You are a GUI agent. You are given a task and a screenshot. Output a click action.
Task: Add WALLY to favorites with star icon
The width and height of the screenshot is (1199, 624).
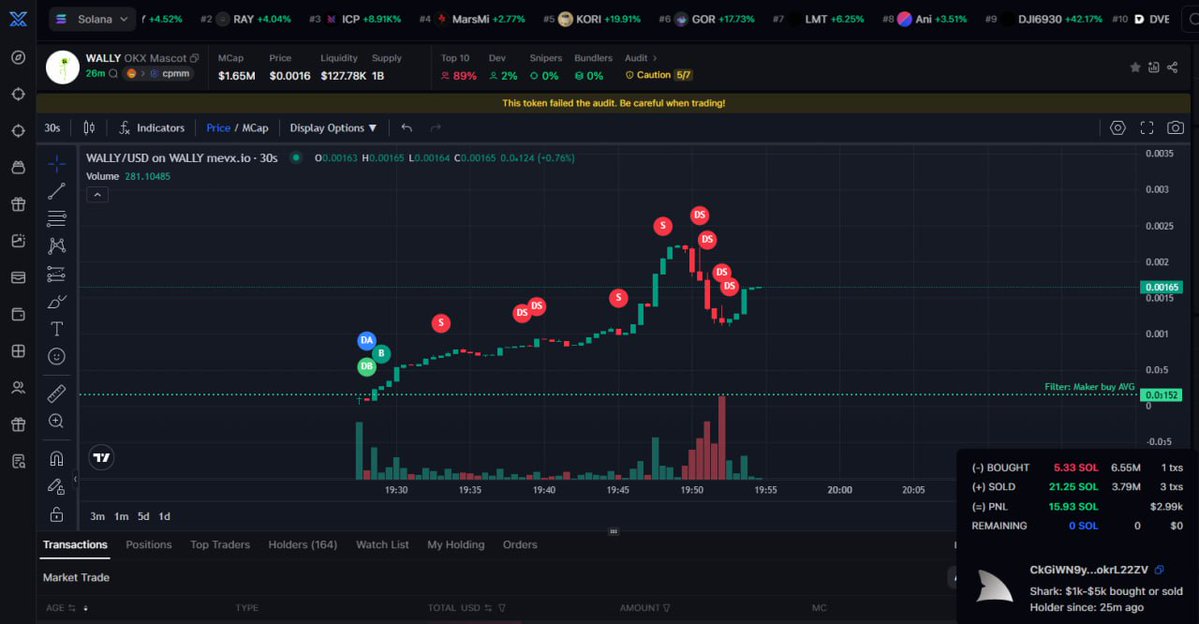click(1135, 67)
